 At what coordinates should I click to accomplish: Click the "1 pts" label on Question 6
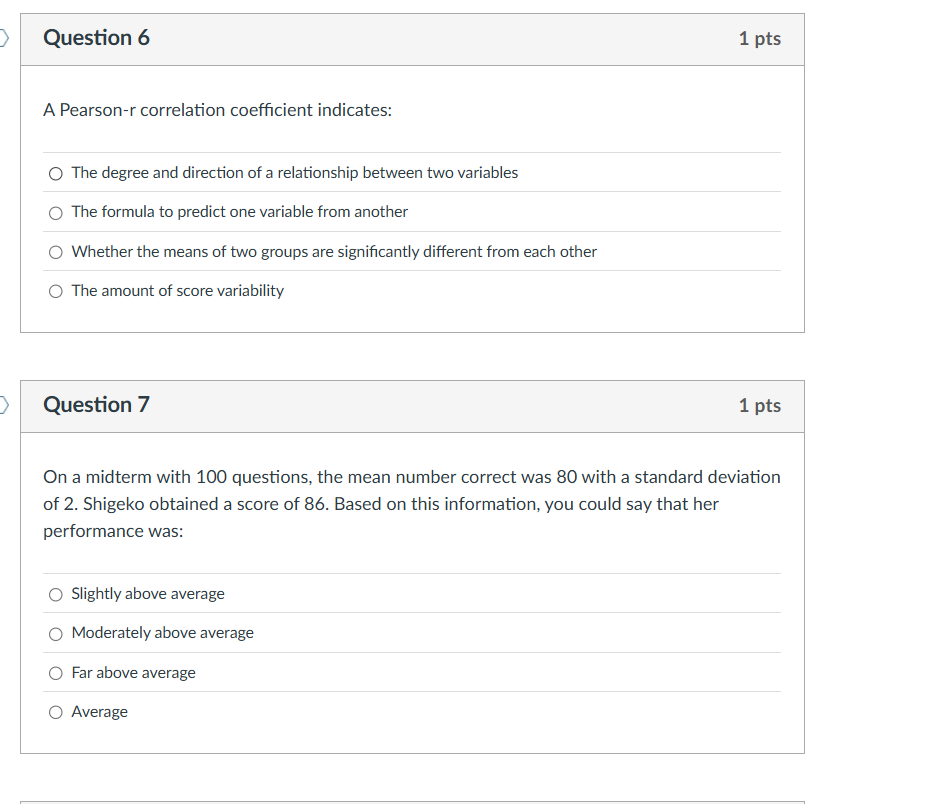click(x=759, y=38)
